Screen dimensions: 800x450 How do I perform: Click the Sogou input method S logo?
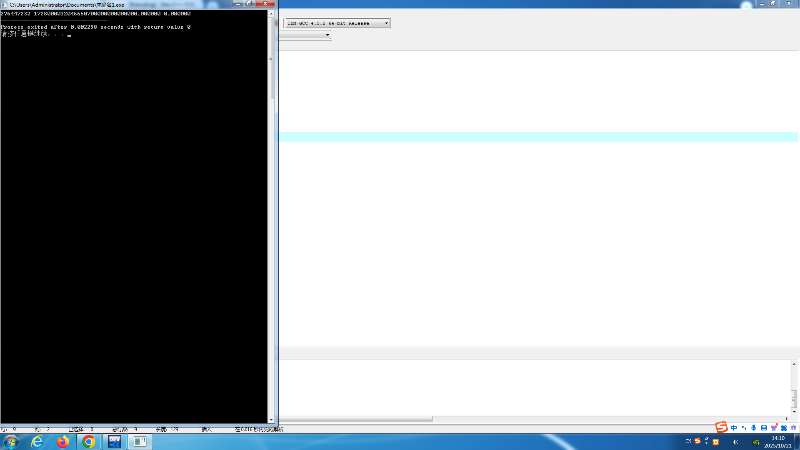pos(721,428)
